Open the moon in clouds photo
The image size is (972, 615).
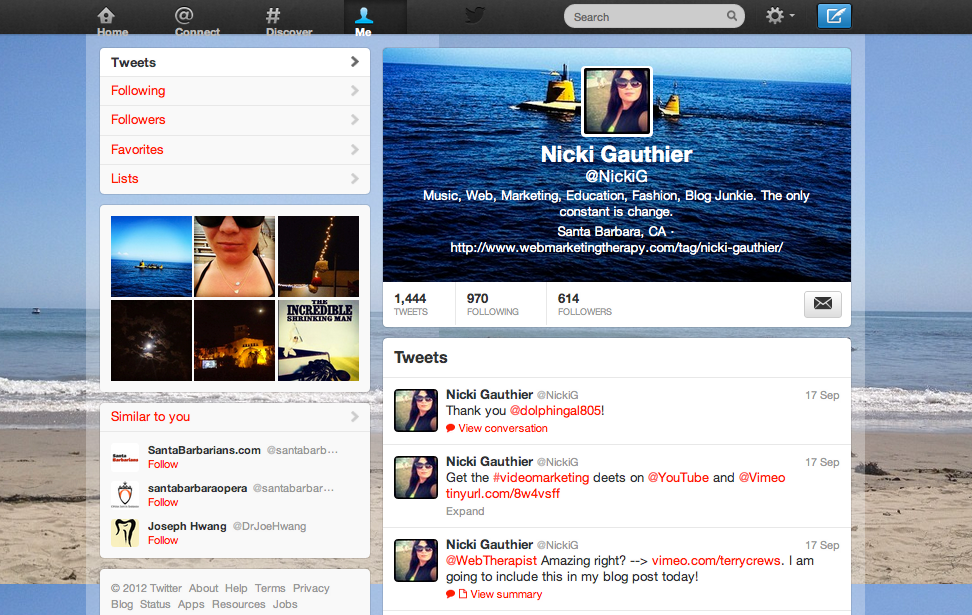click(151, 340)
